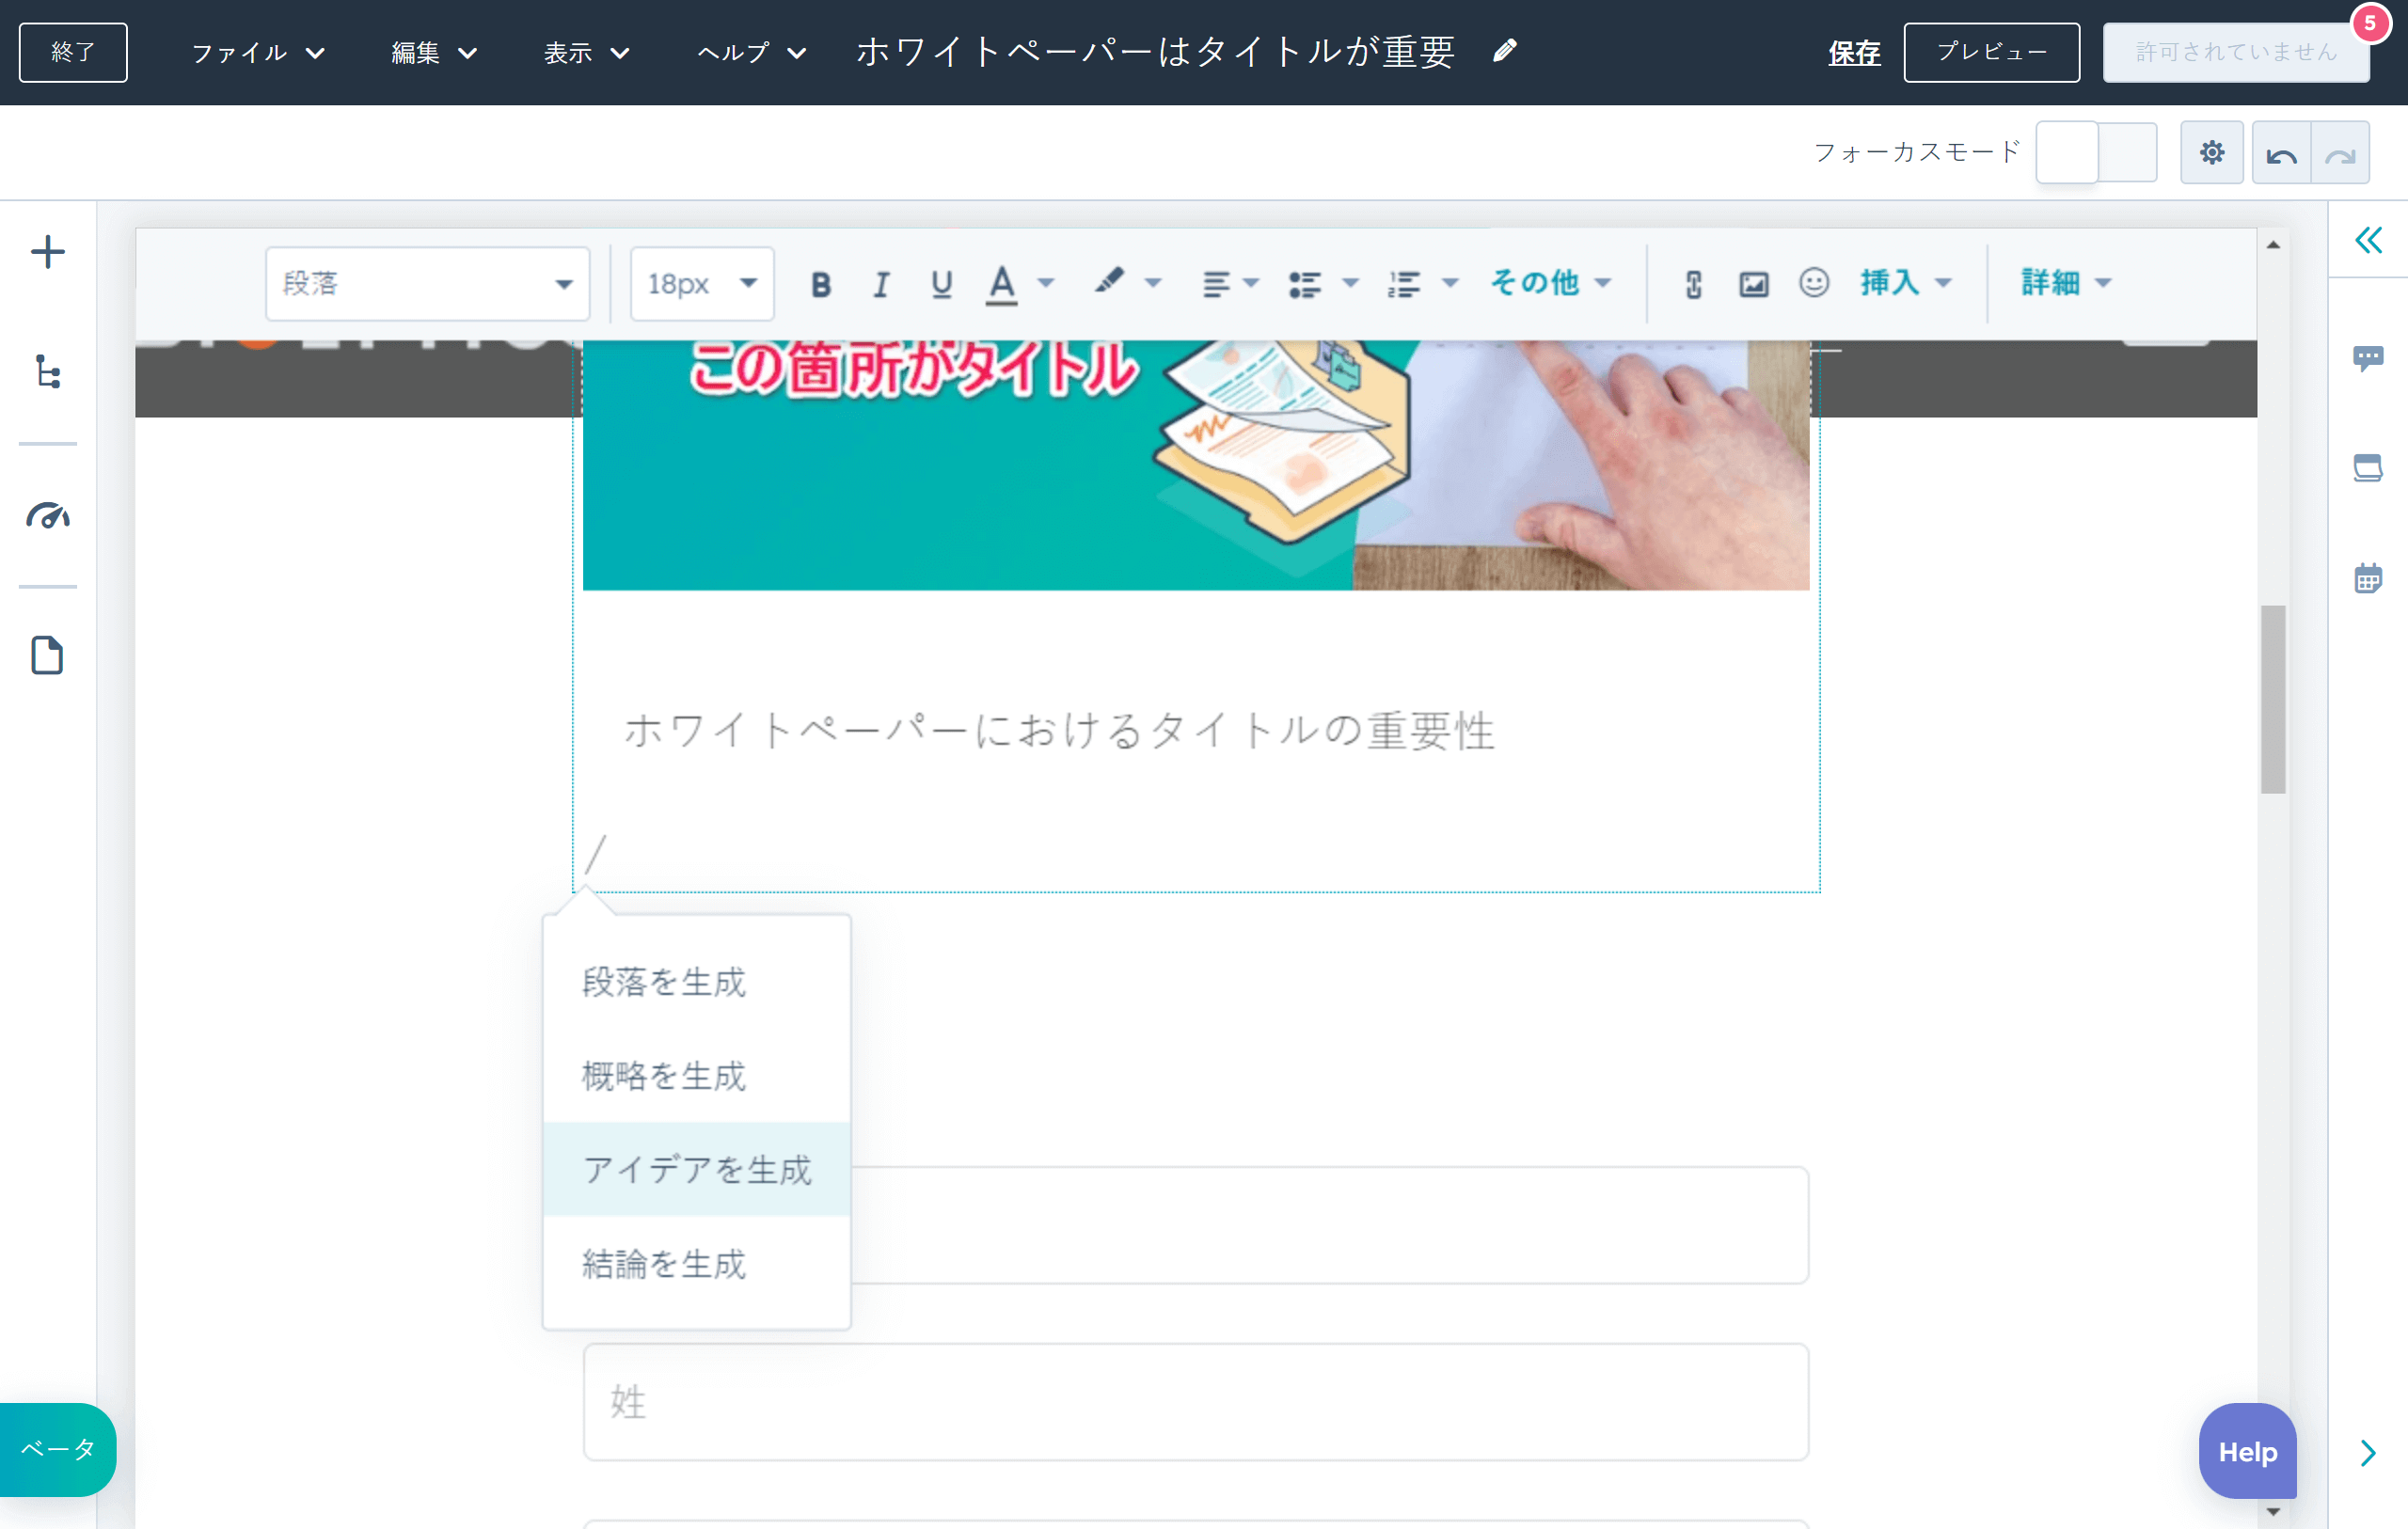Open the 表示 menu

pos(586,52)
